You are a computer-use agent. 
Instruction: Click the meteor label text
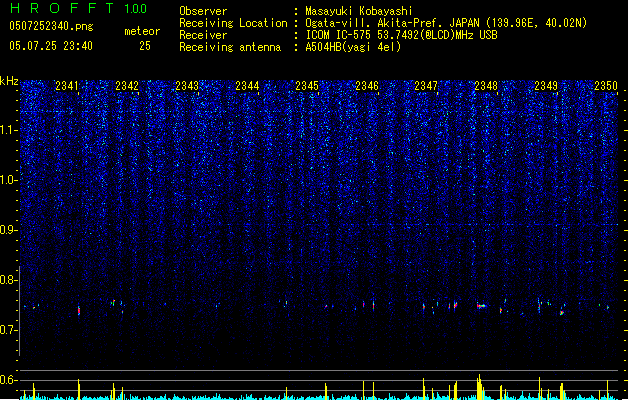(x=142, y=31)
